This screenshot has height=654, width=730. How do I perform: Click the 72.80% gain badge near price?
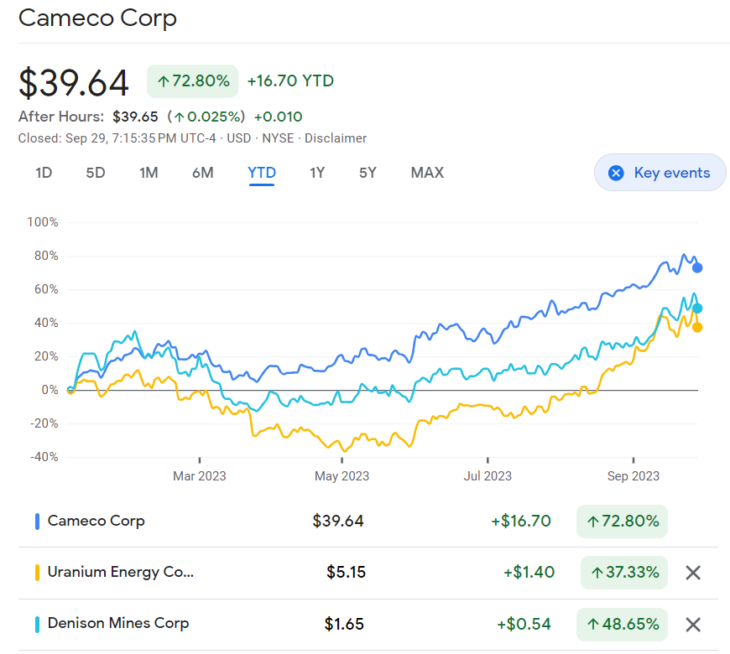(193, 81)
